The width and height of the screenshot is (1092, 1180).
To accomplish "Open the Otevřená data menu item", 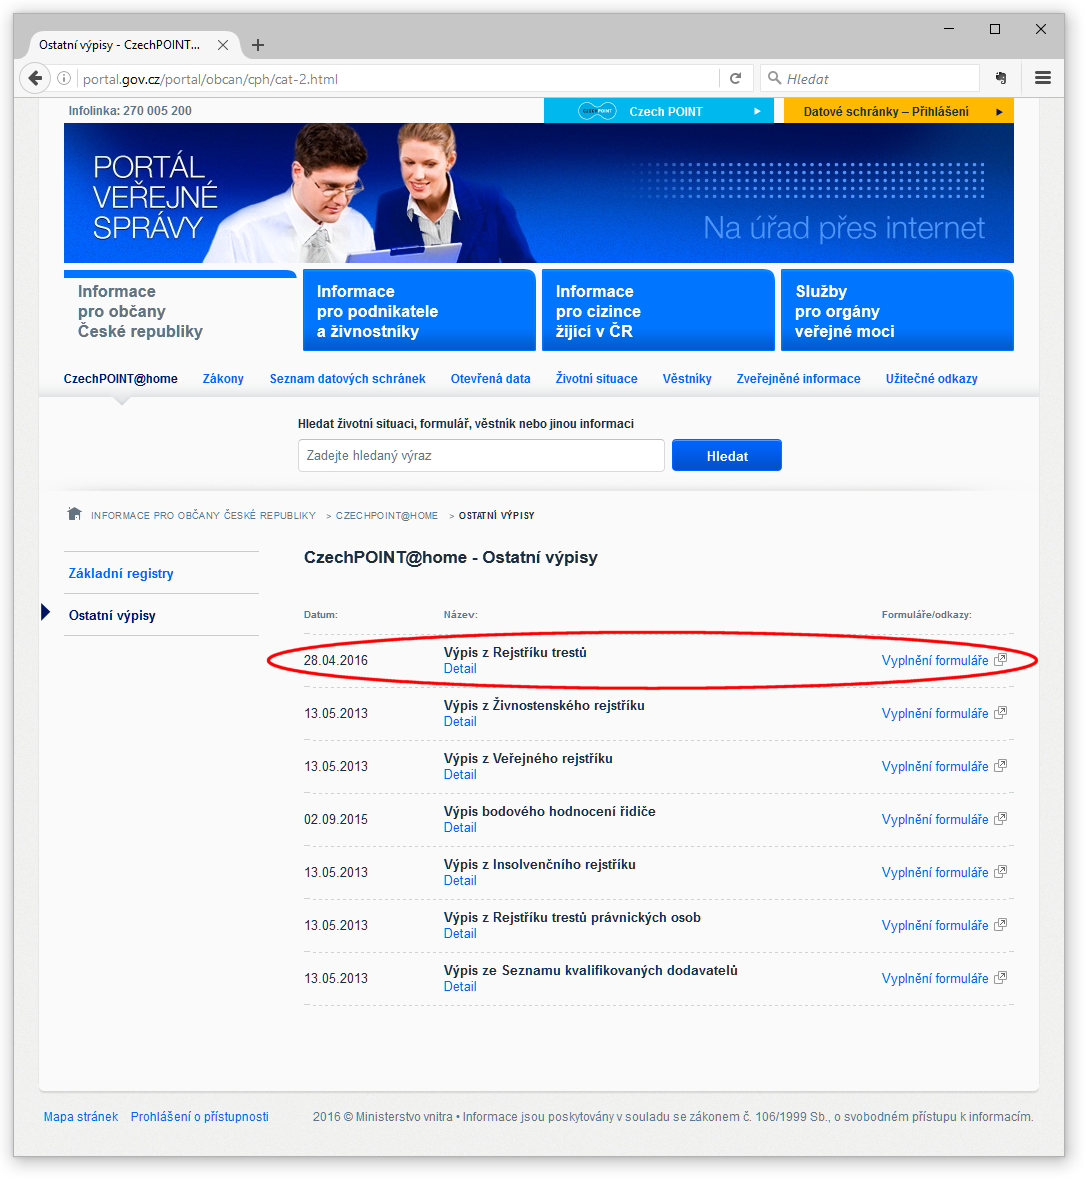I will pyautogui.click(x=491, y=379).
